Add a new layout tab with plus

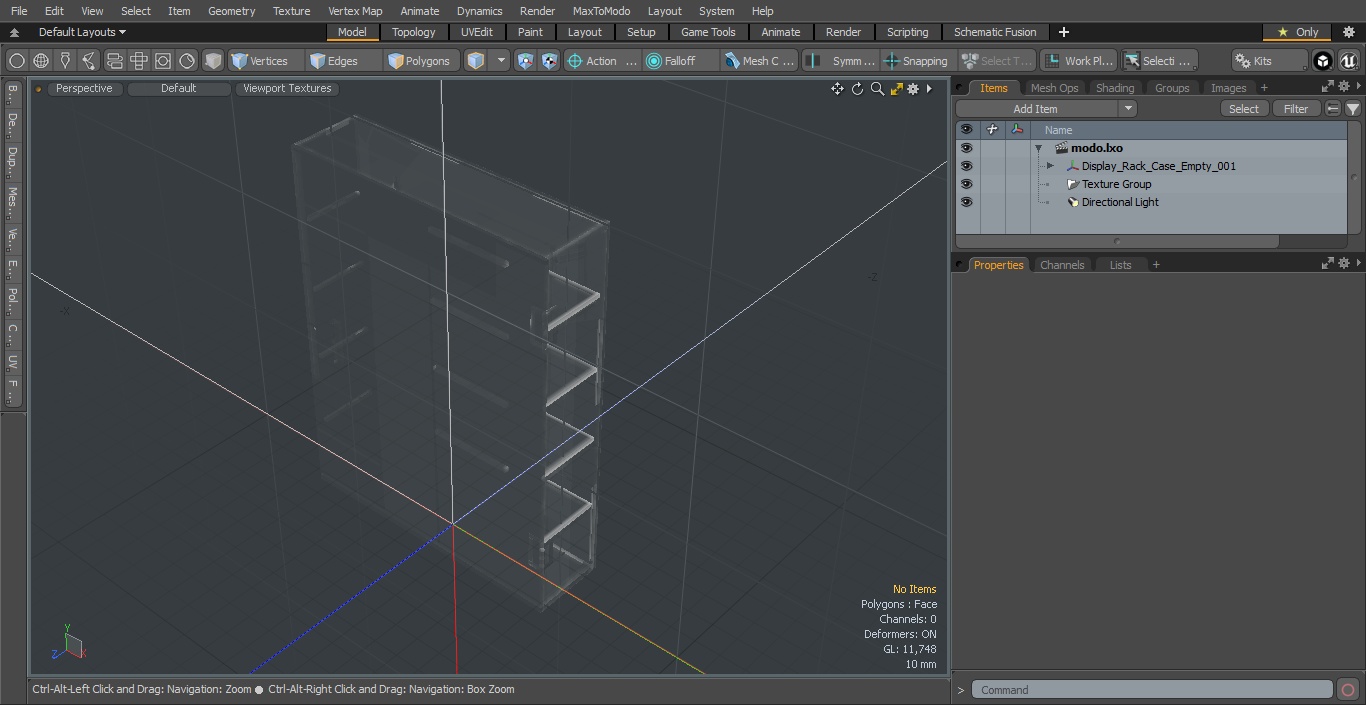click(x=1063, y=32)
